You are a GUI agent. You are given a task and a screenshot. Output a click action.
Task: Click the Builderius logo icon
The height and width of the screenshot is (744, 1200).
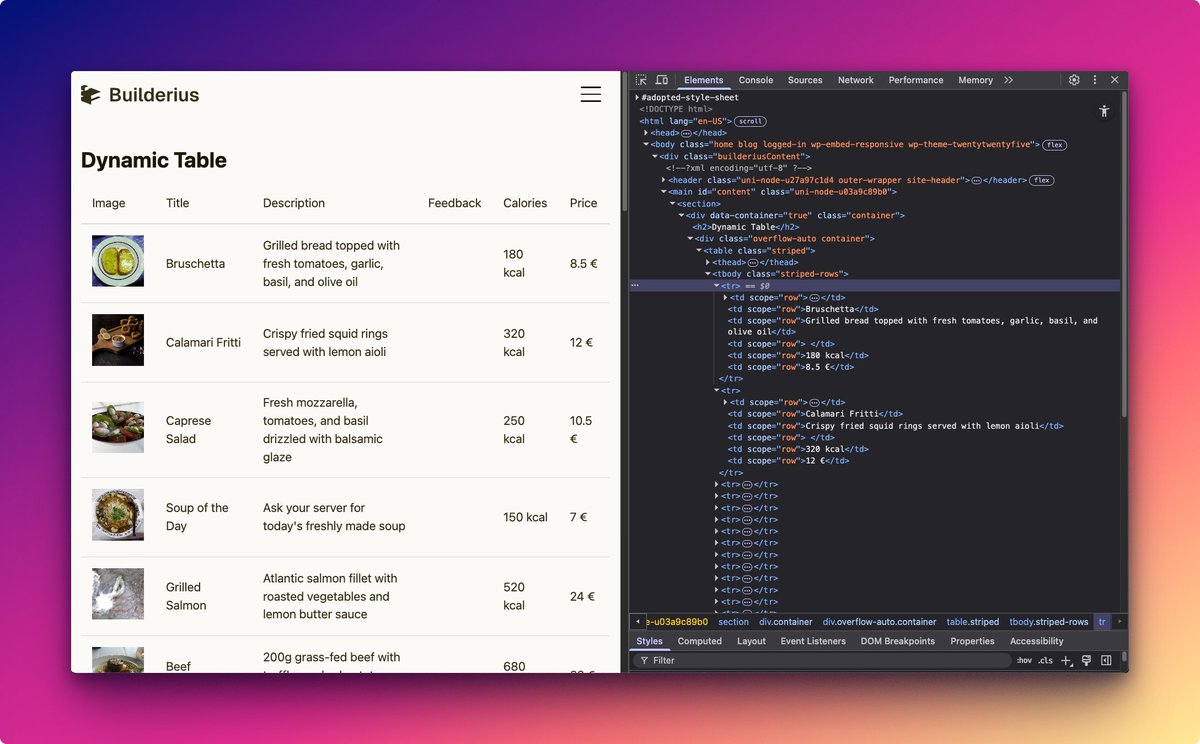tap(91, 95)
